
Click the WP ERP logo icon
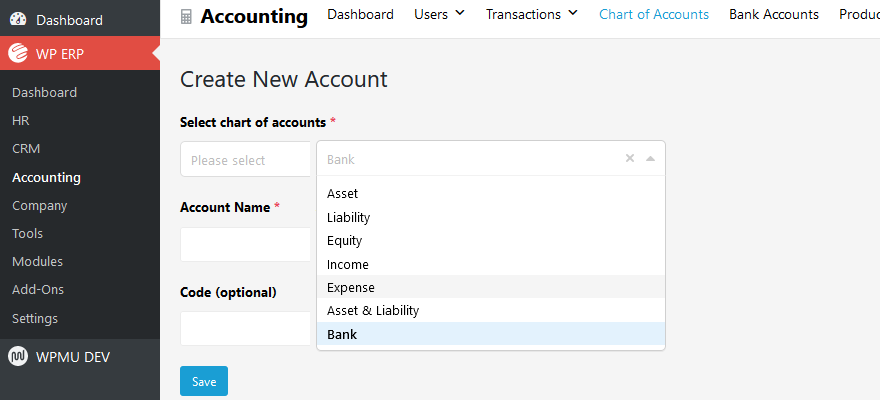[x=18, y=54]
